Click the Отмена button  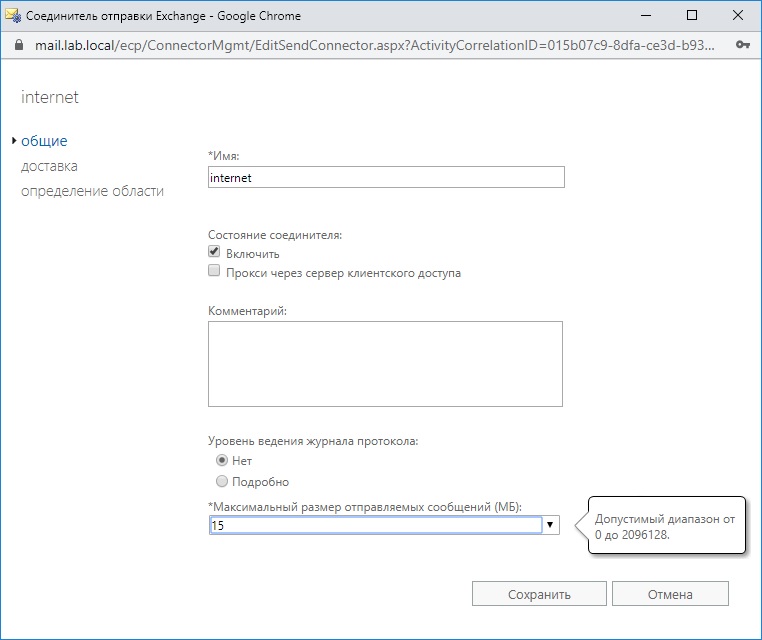pyautogui.click(x=669, y=594)
